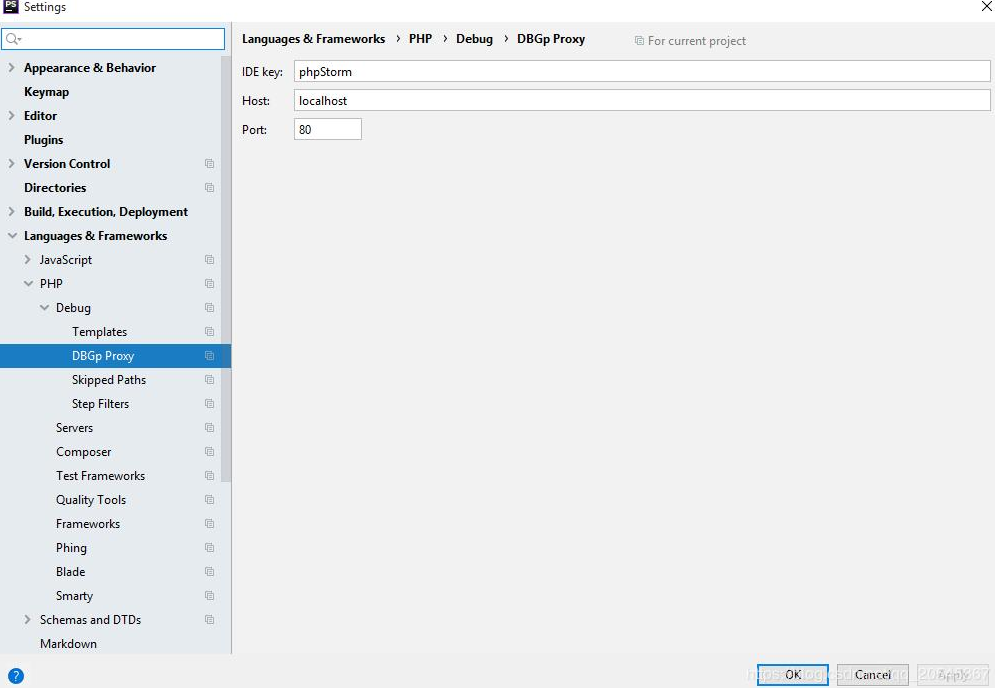Collapse the PHP node
Screen dimensions: 995x688
[28, 284]
